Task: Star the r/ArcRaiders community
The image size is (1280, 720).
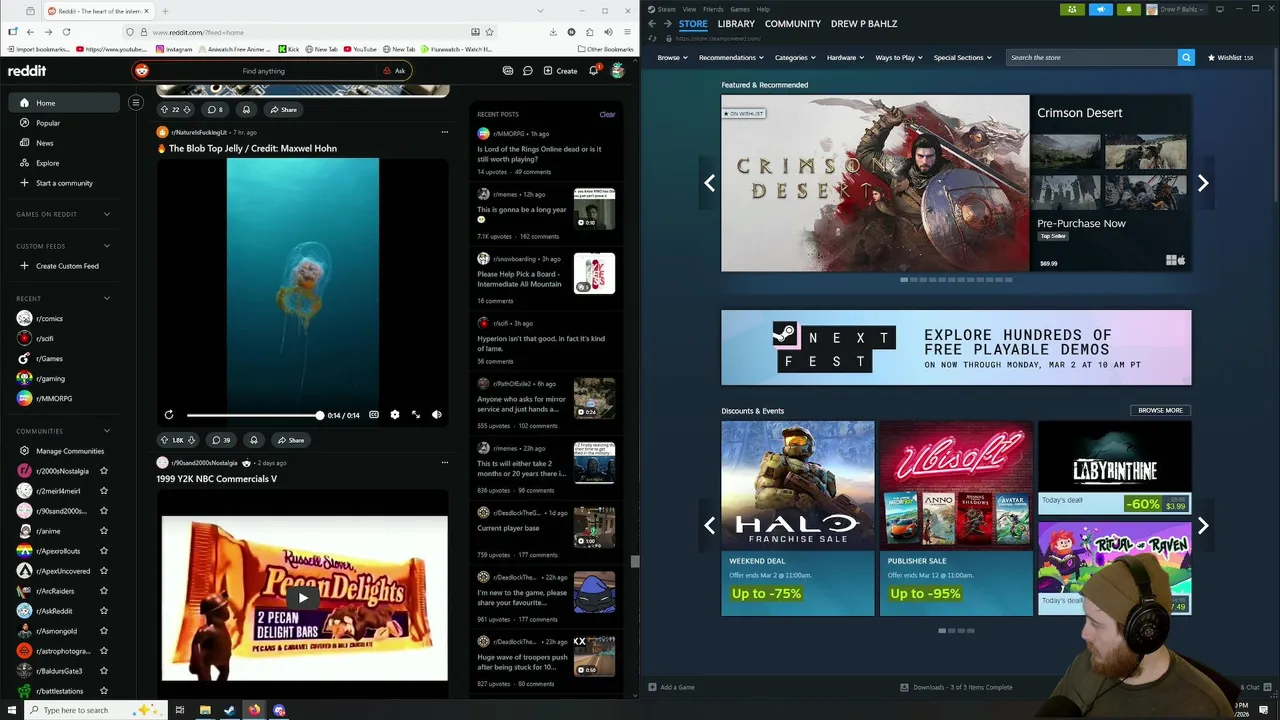Action: 104,591
